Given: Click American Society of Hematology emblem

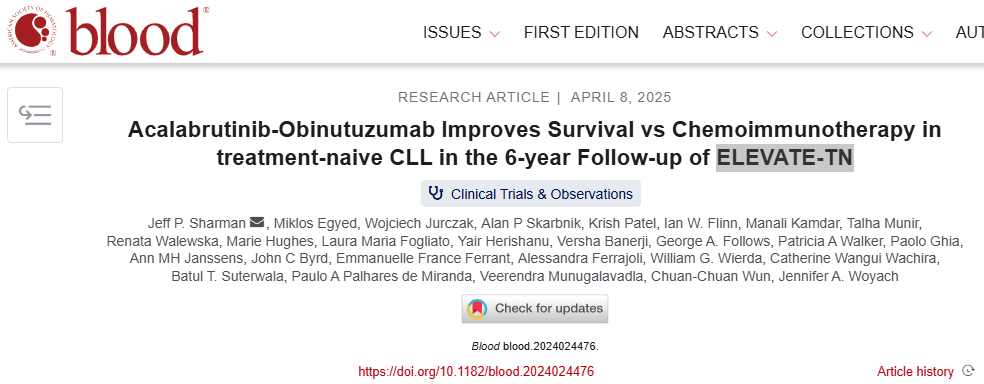Looking at the screenshot, I should click(36, 31).
